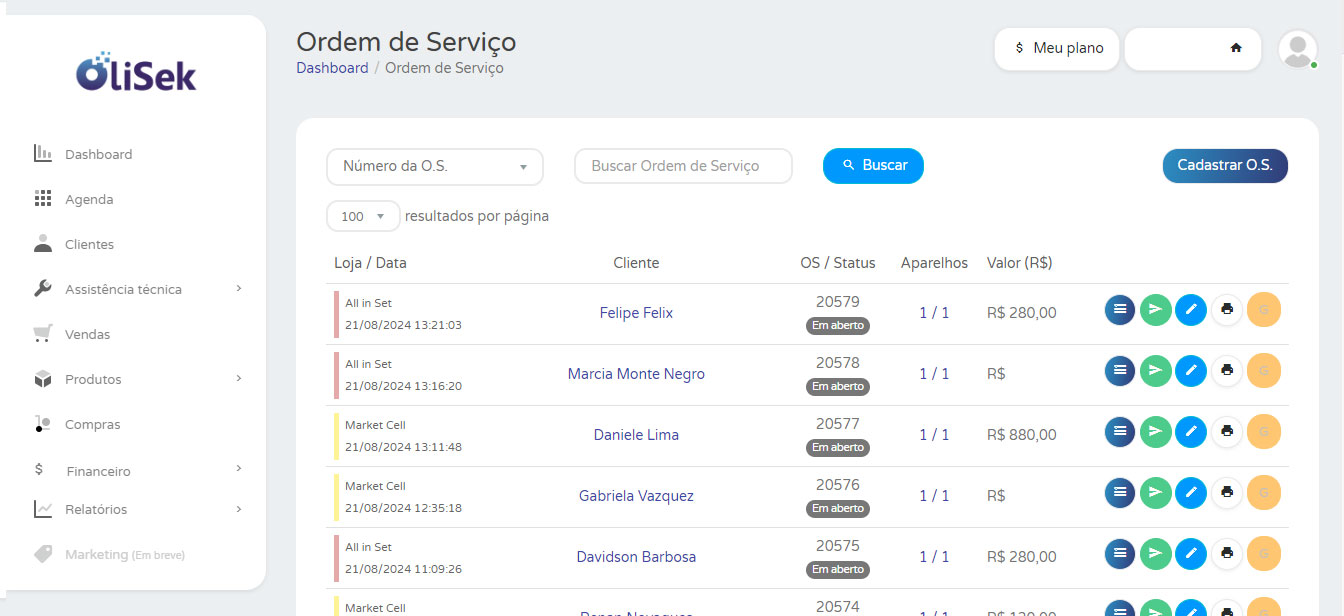The height and width of the screenshot is (616, 1344).
Task: Edit OS 20576 with pencil icon
Action: (x=1190, y=493)
